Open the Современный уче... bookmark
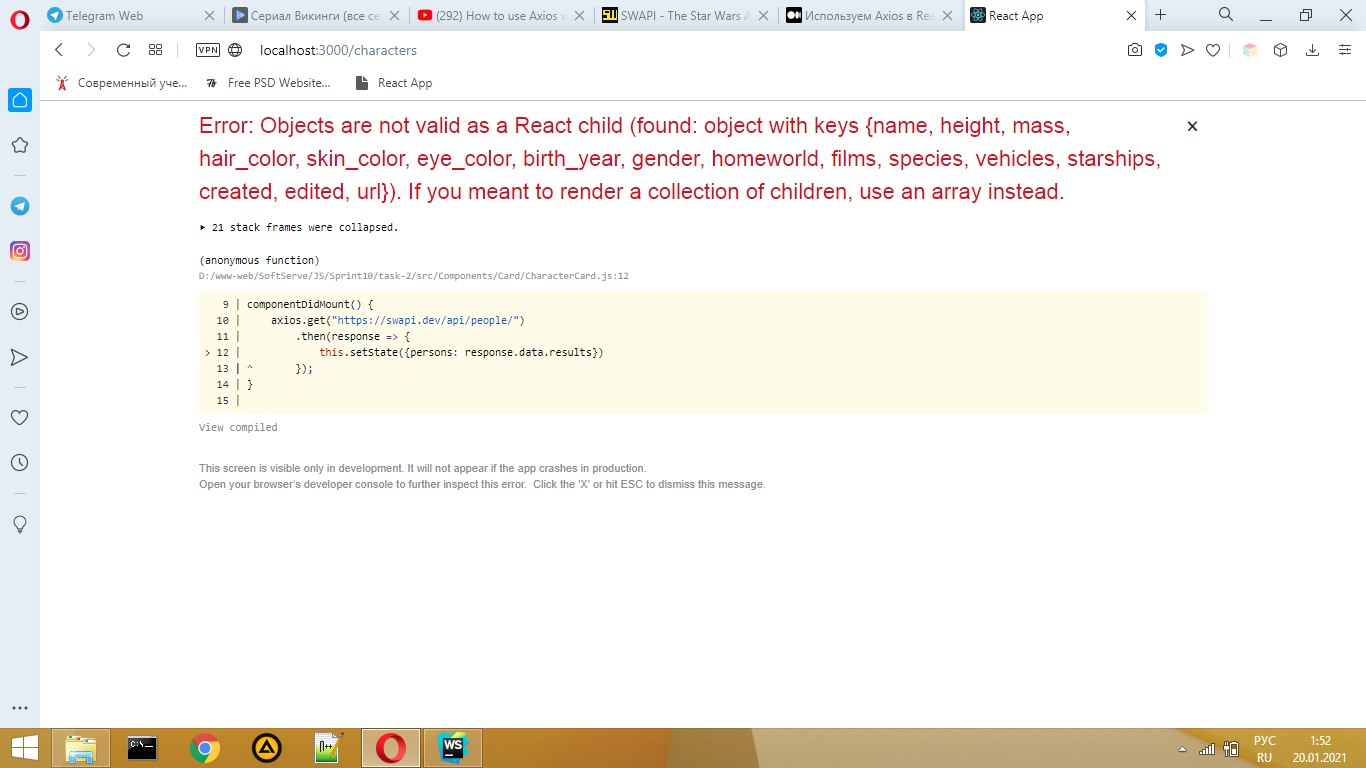1366x768 pixels. (x=121, y=83)
